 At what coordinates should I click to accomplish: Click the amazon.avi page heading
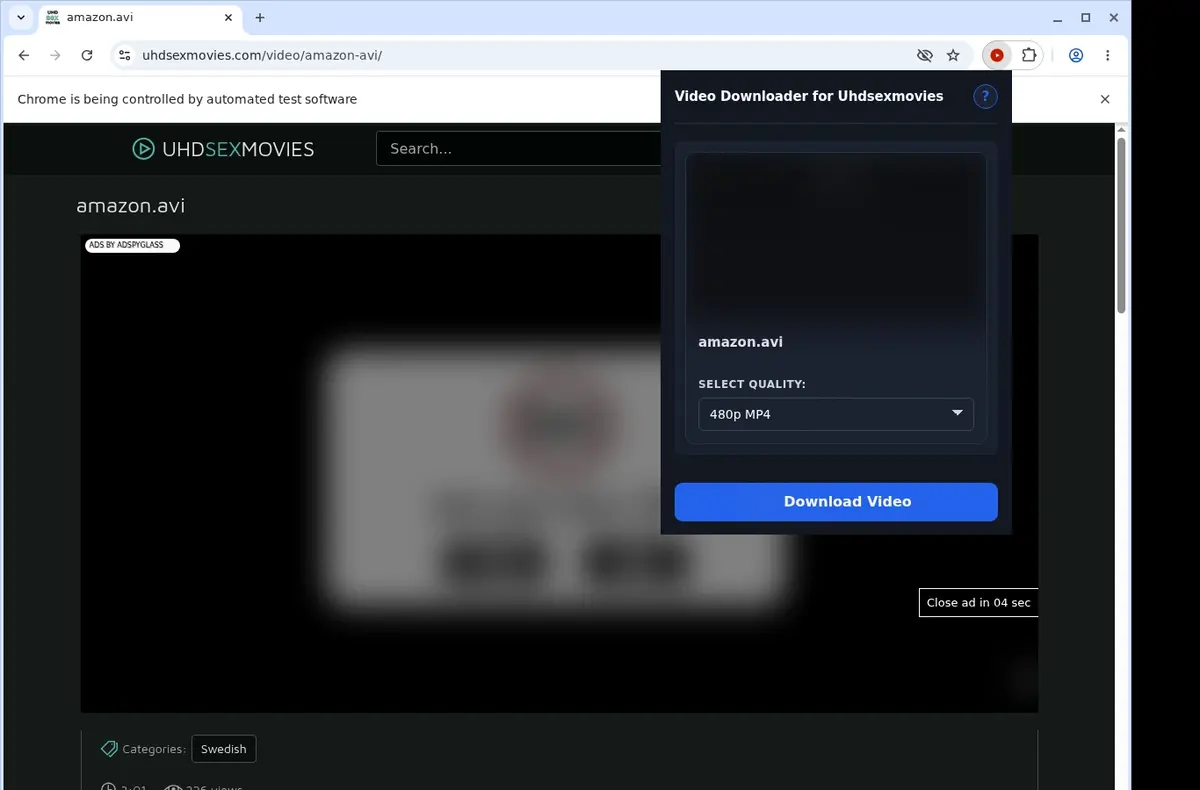131,206
